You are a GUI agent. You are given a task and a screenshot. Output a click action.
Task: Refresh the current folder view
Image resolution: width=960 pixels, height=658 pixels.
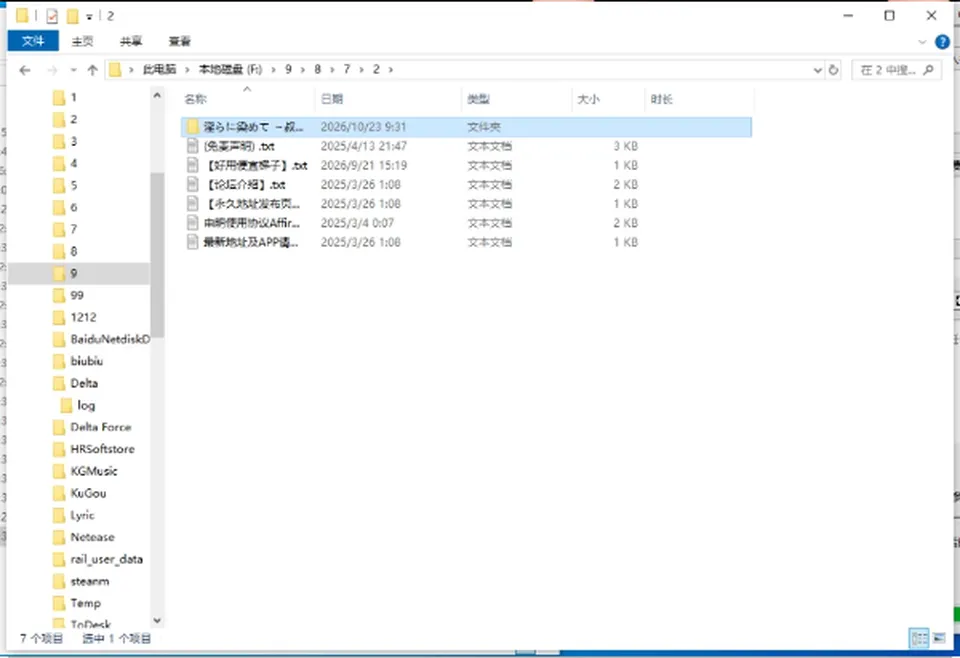[833, 70]
